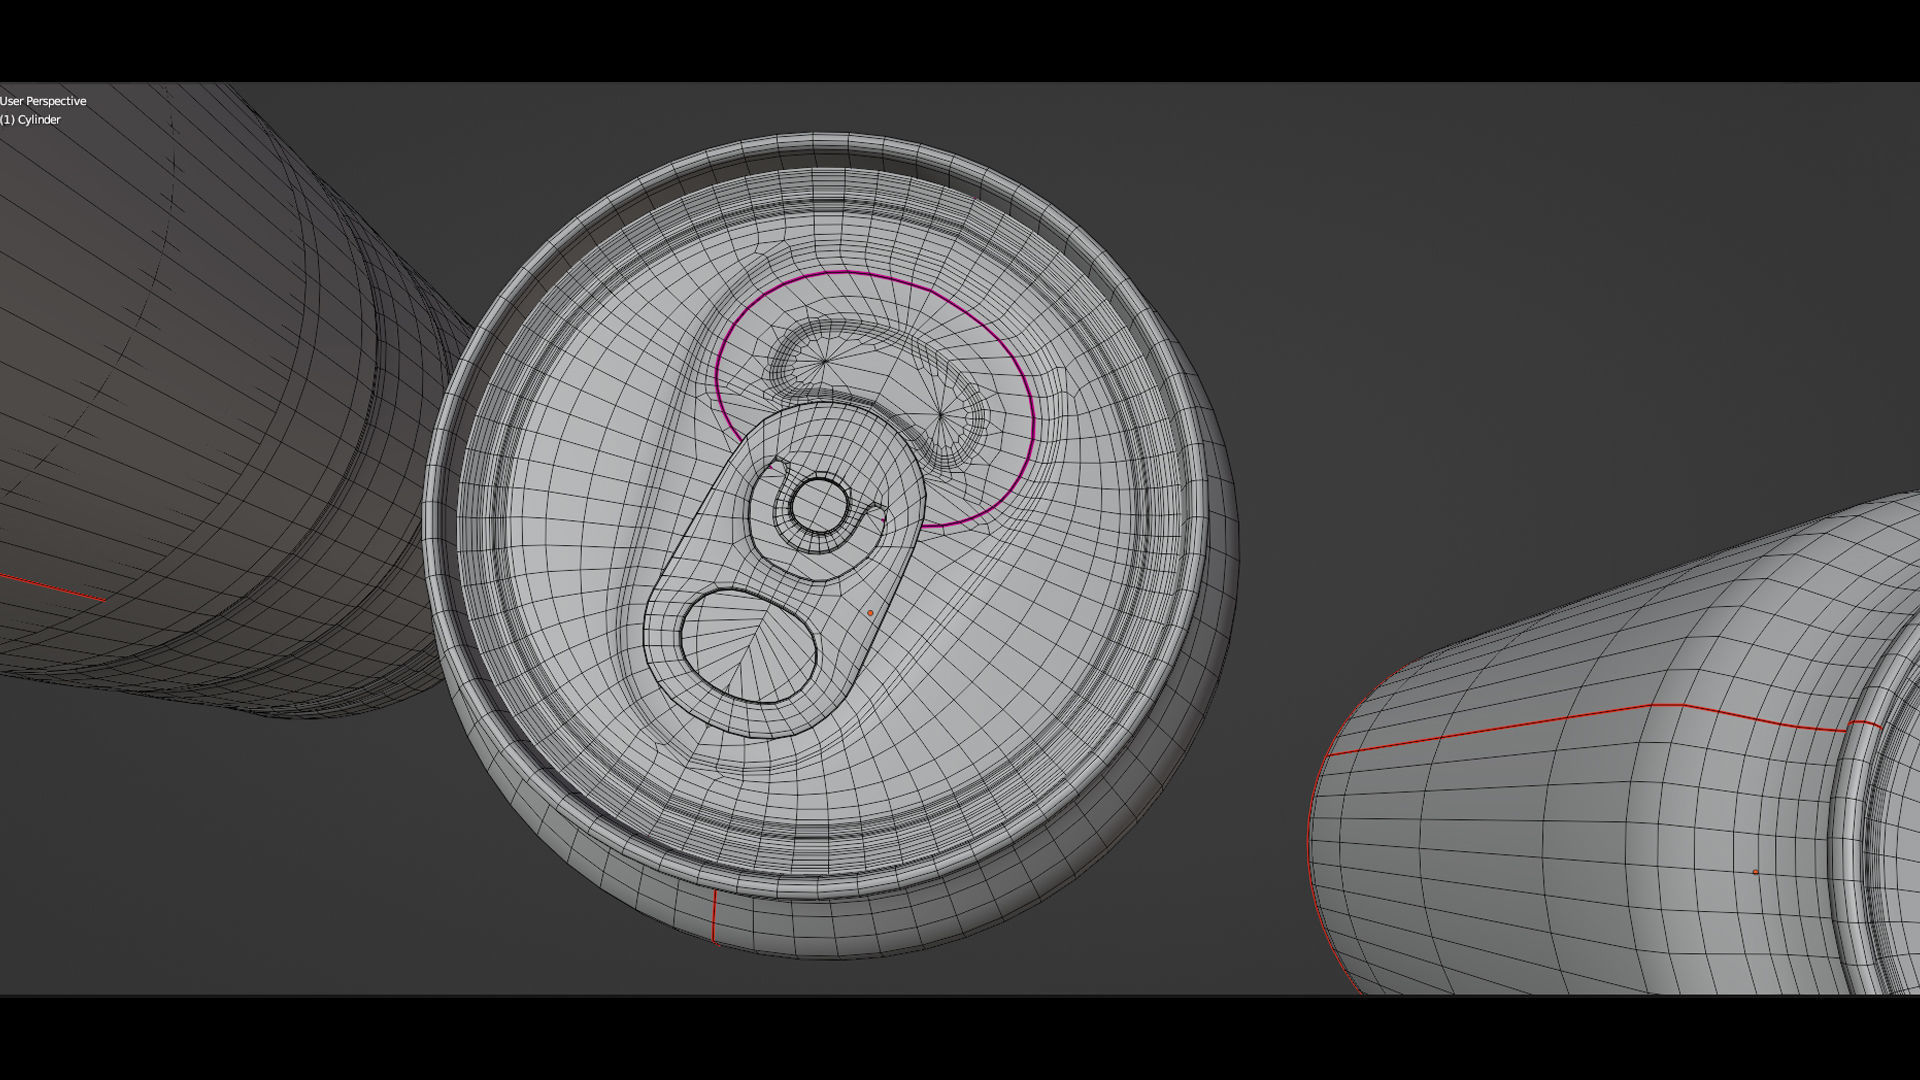Image resolution: width=1920 pixels, height=1080 pixels.
Task: Click the orange origin dot on right can
Action: pos(1755,872)
